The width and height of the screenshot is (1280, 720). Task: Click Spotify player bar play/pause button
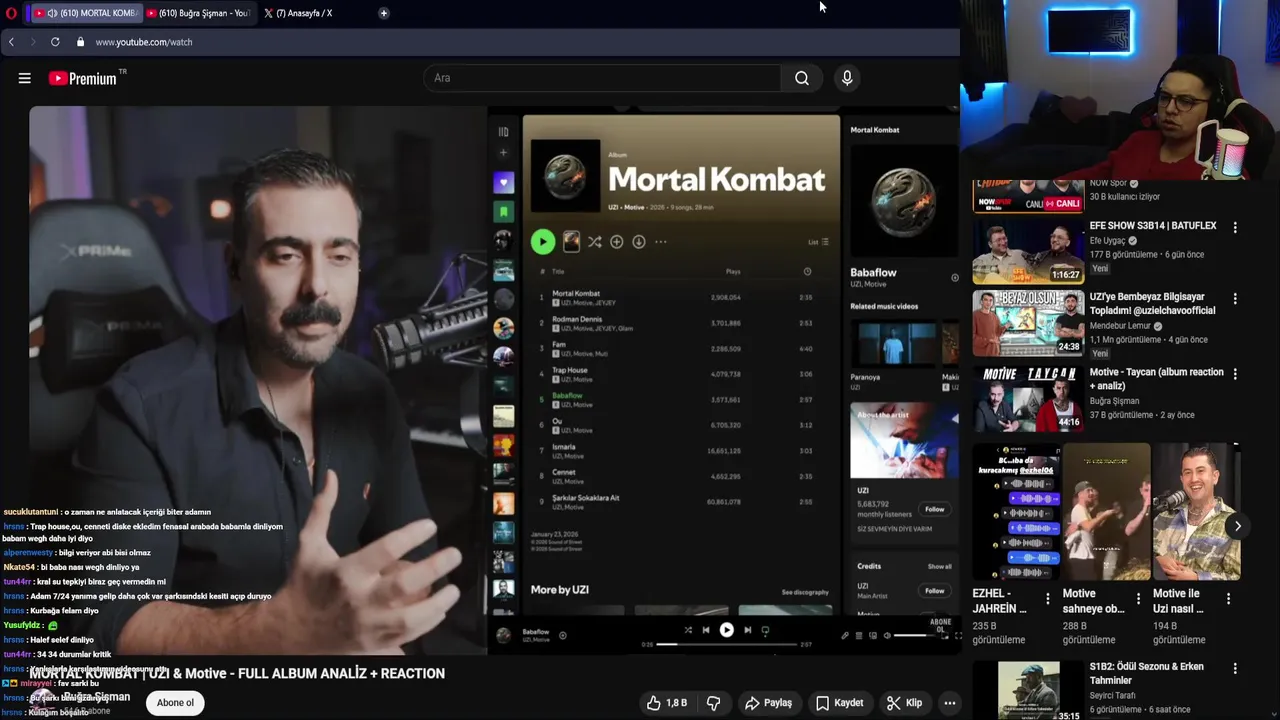tap(727, 630)
